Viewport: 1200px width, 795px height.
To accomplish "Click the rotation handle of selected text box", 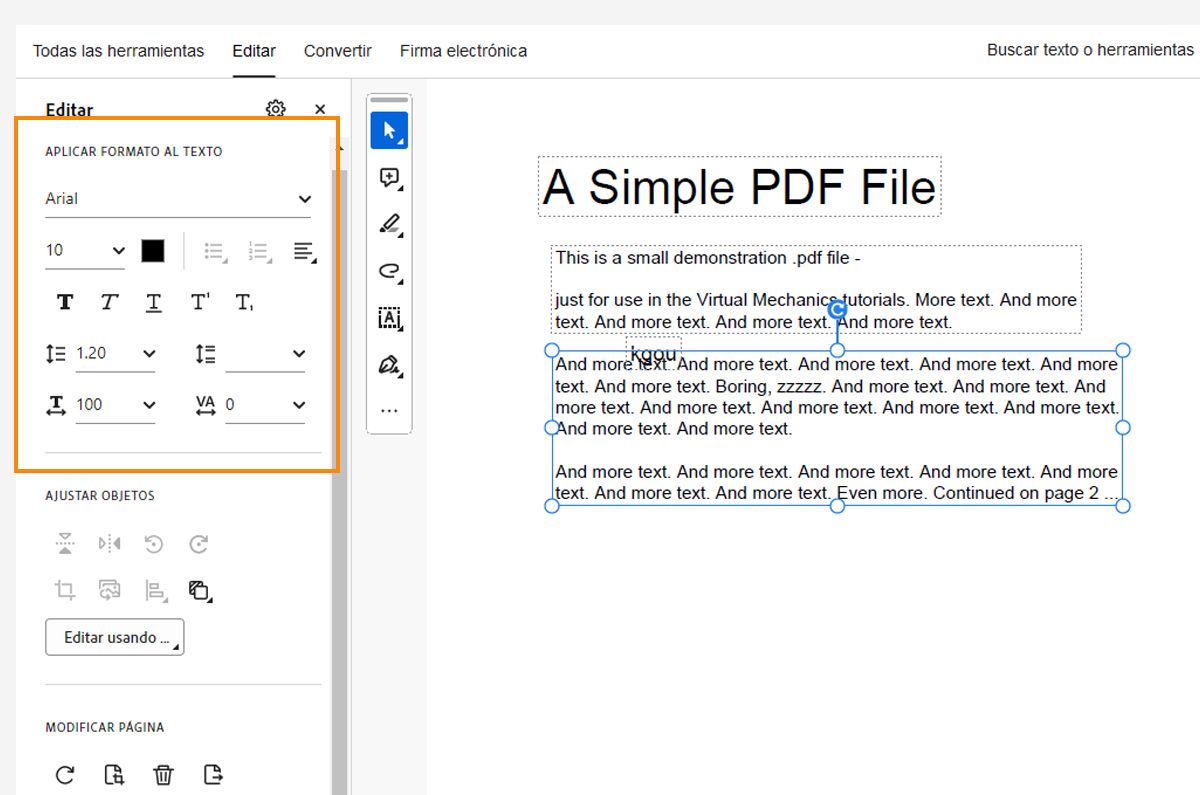I will (838, 310).
